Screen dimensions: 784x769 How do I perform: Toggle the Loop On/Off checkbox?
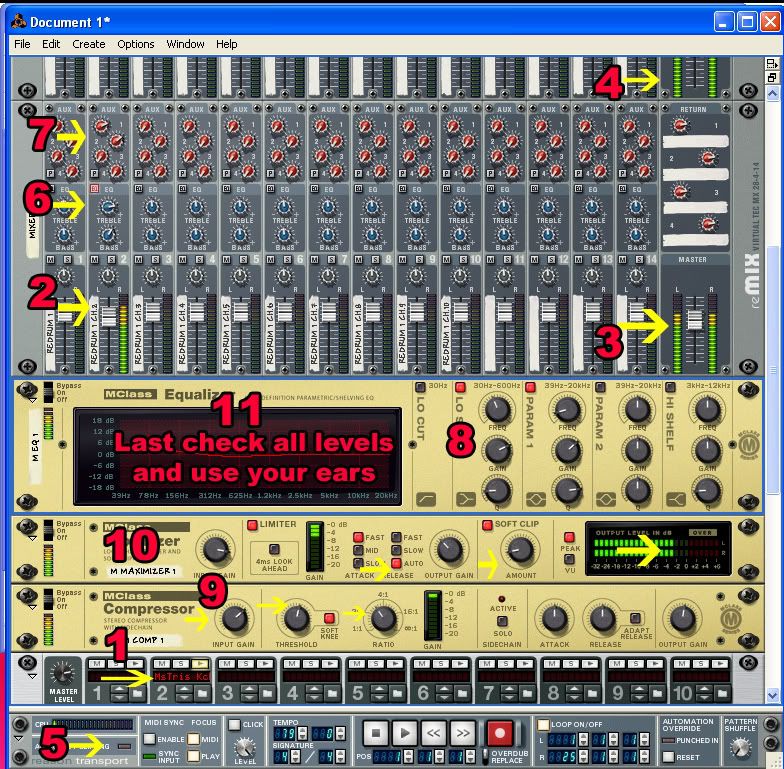543,723
